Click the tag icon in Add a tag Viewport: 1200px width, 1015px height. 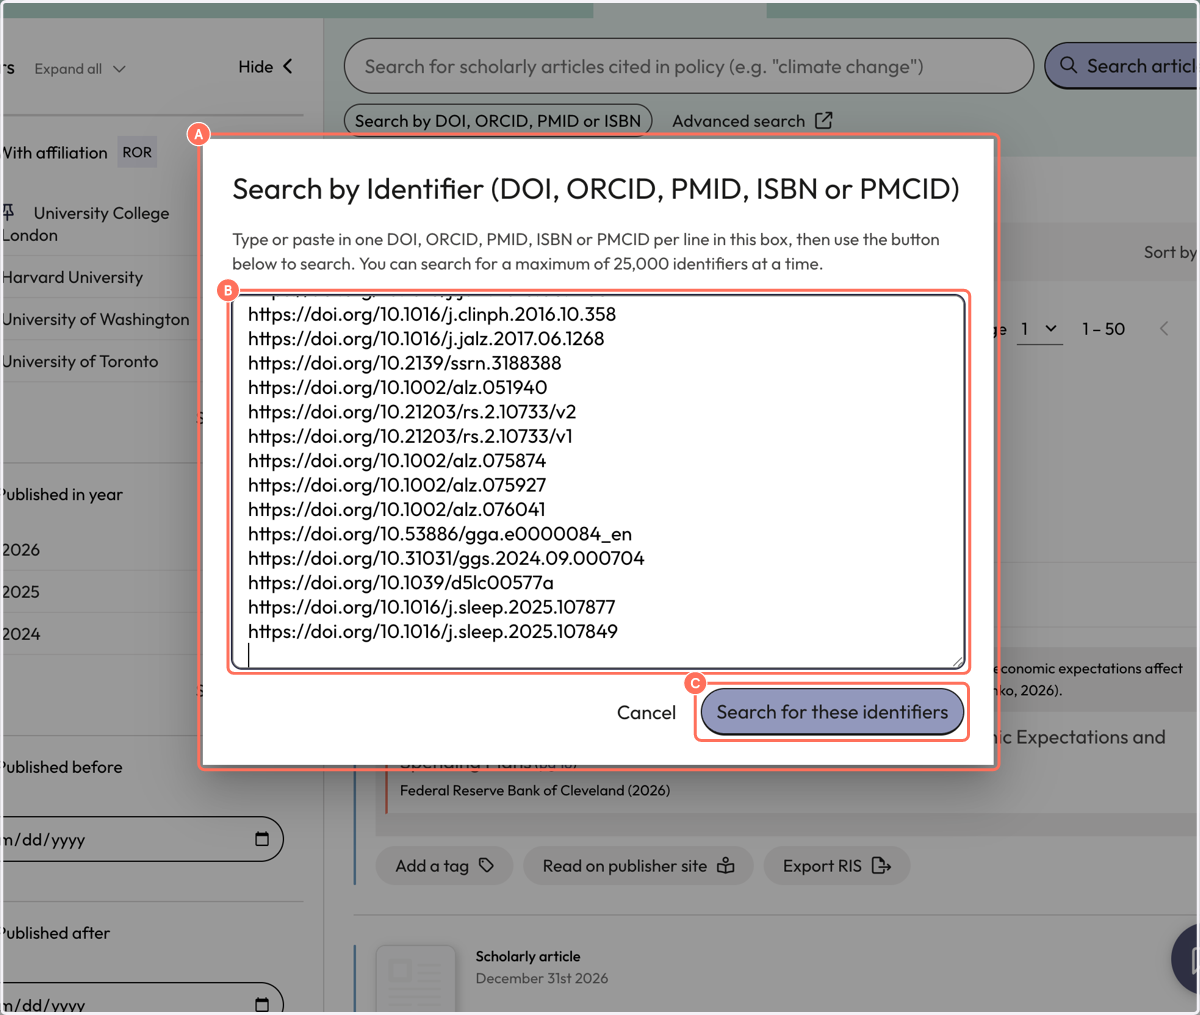tap(486, 865)
